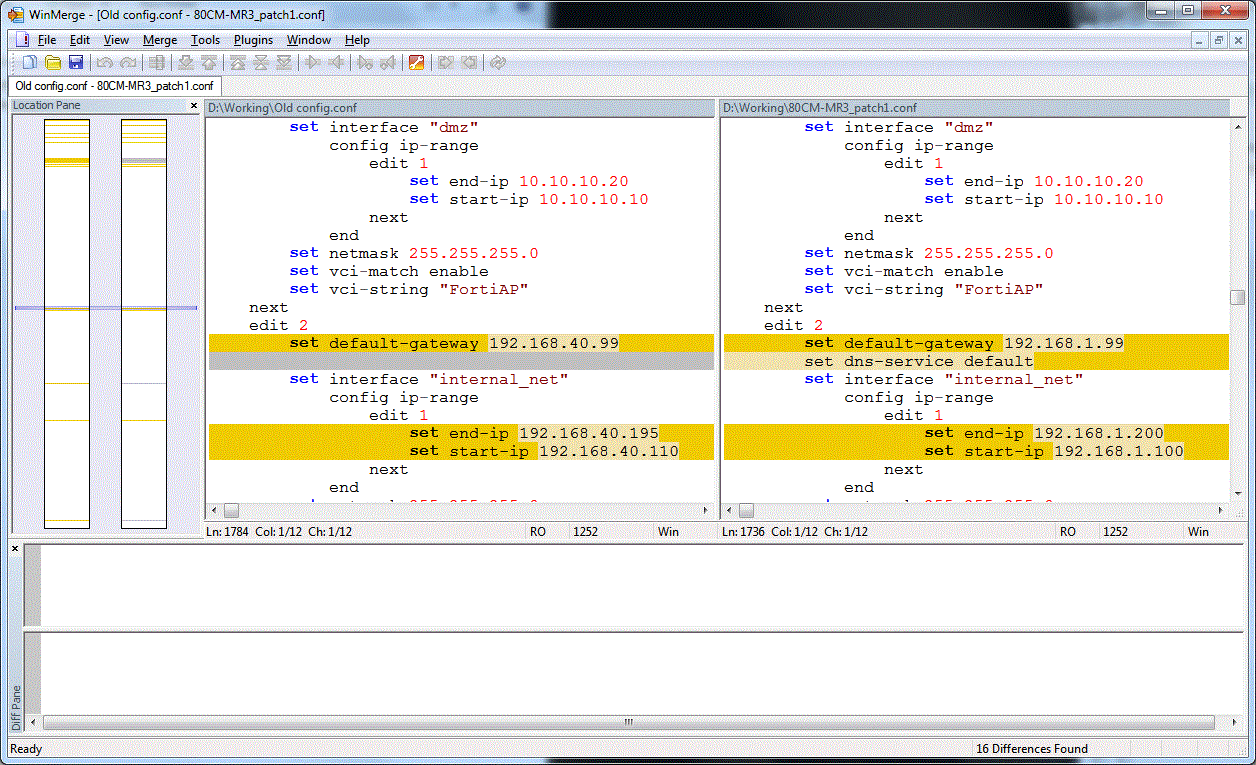Viewport: 1256px width, 765px height.
Task: Save the file using the floppy disk icon
Action: [76, 63]
